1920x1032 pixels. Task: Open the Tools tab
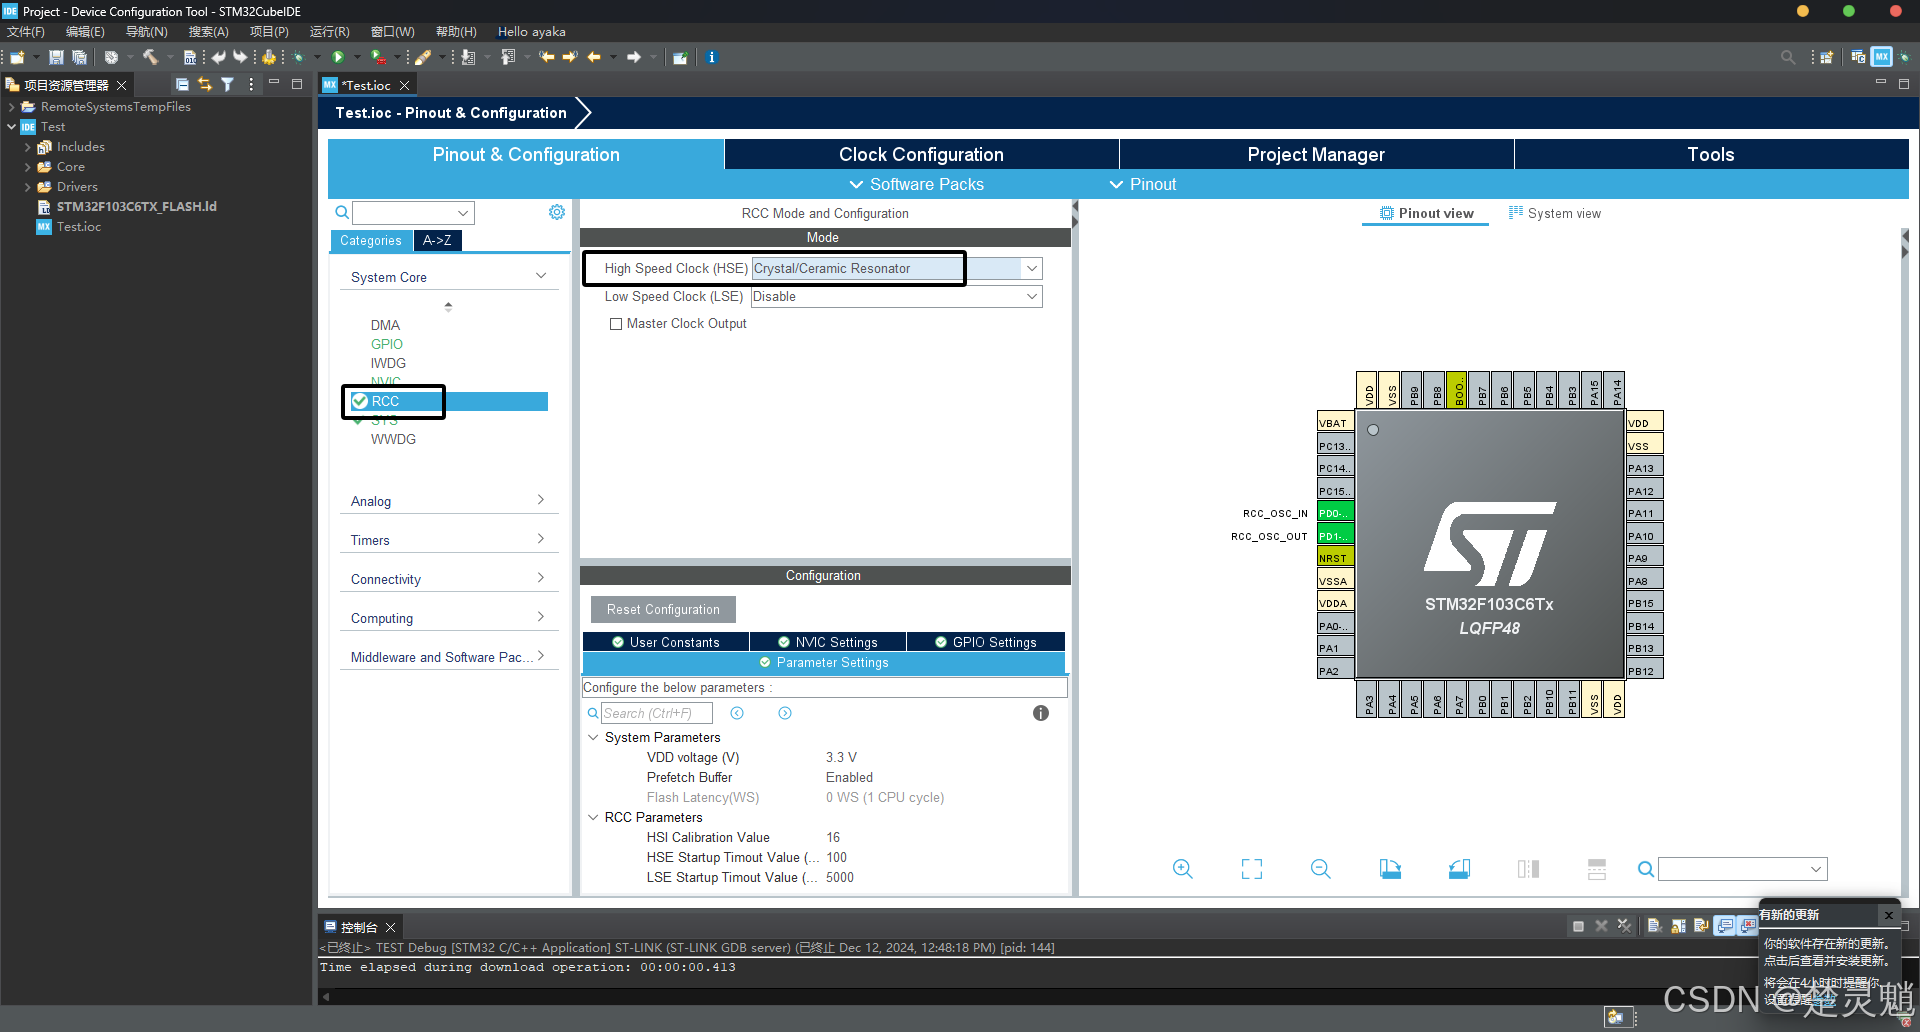coord(1711,154)
